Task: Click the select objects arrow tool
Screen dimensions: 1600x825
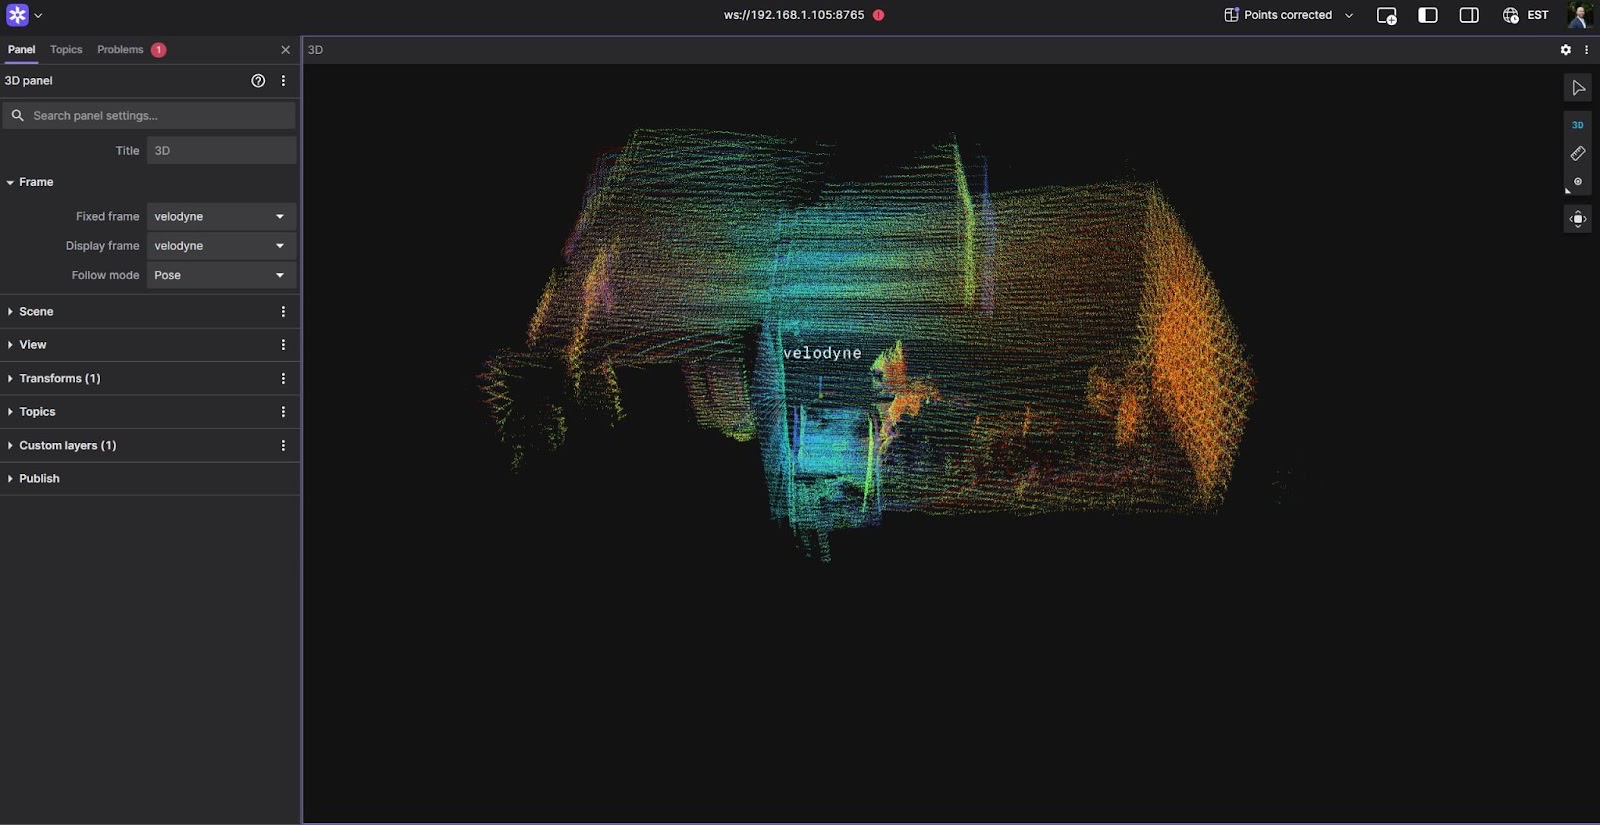Action: point(1577,88)
